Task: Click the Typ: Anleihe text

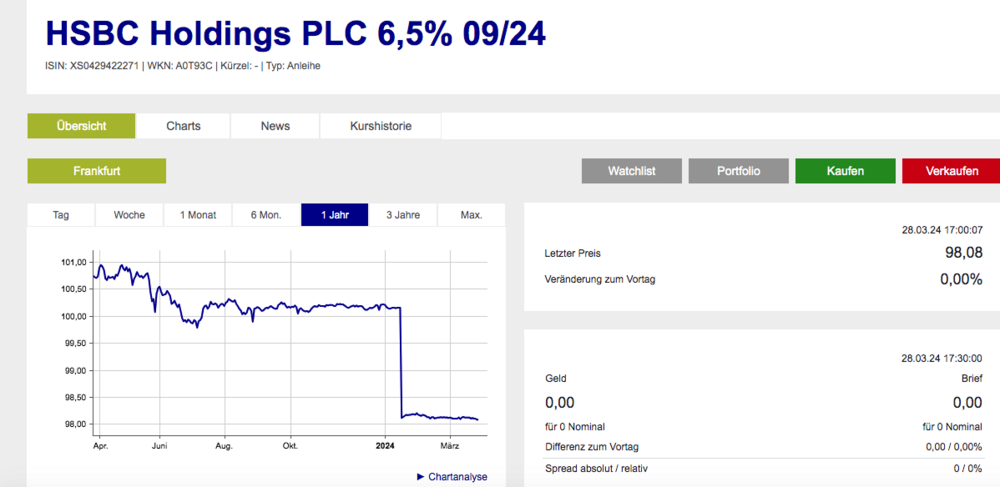Action: [x=293, y=66]
